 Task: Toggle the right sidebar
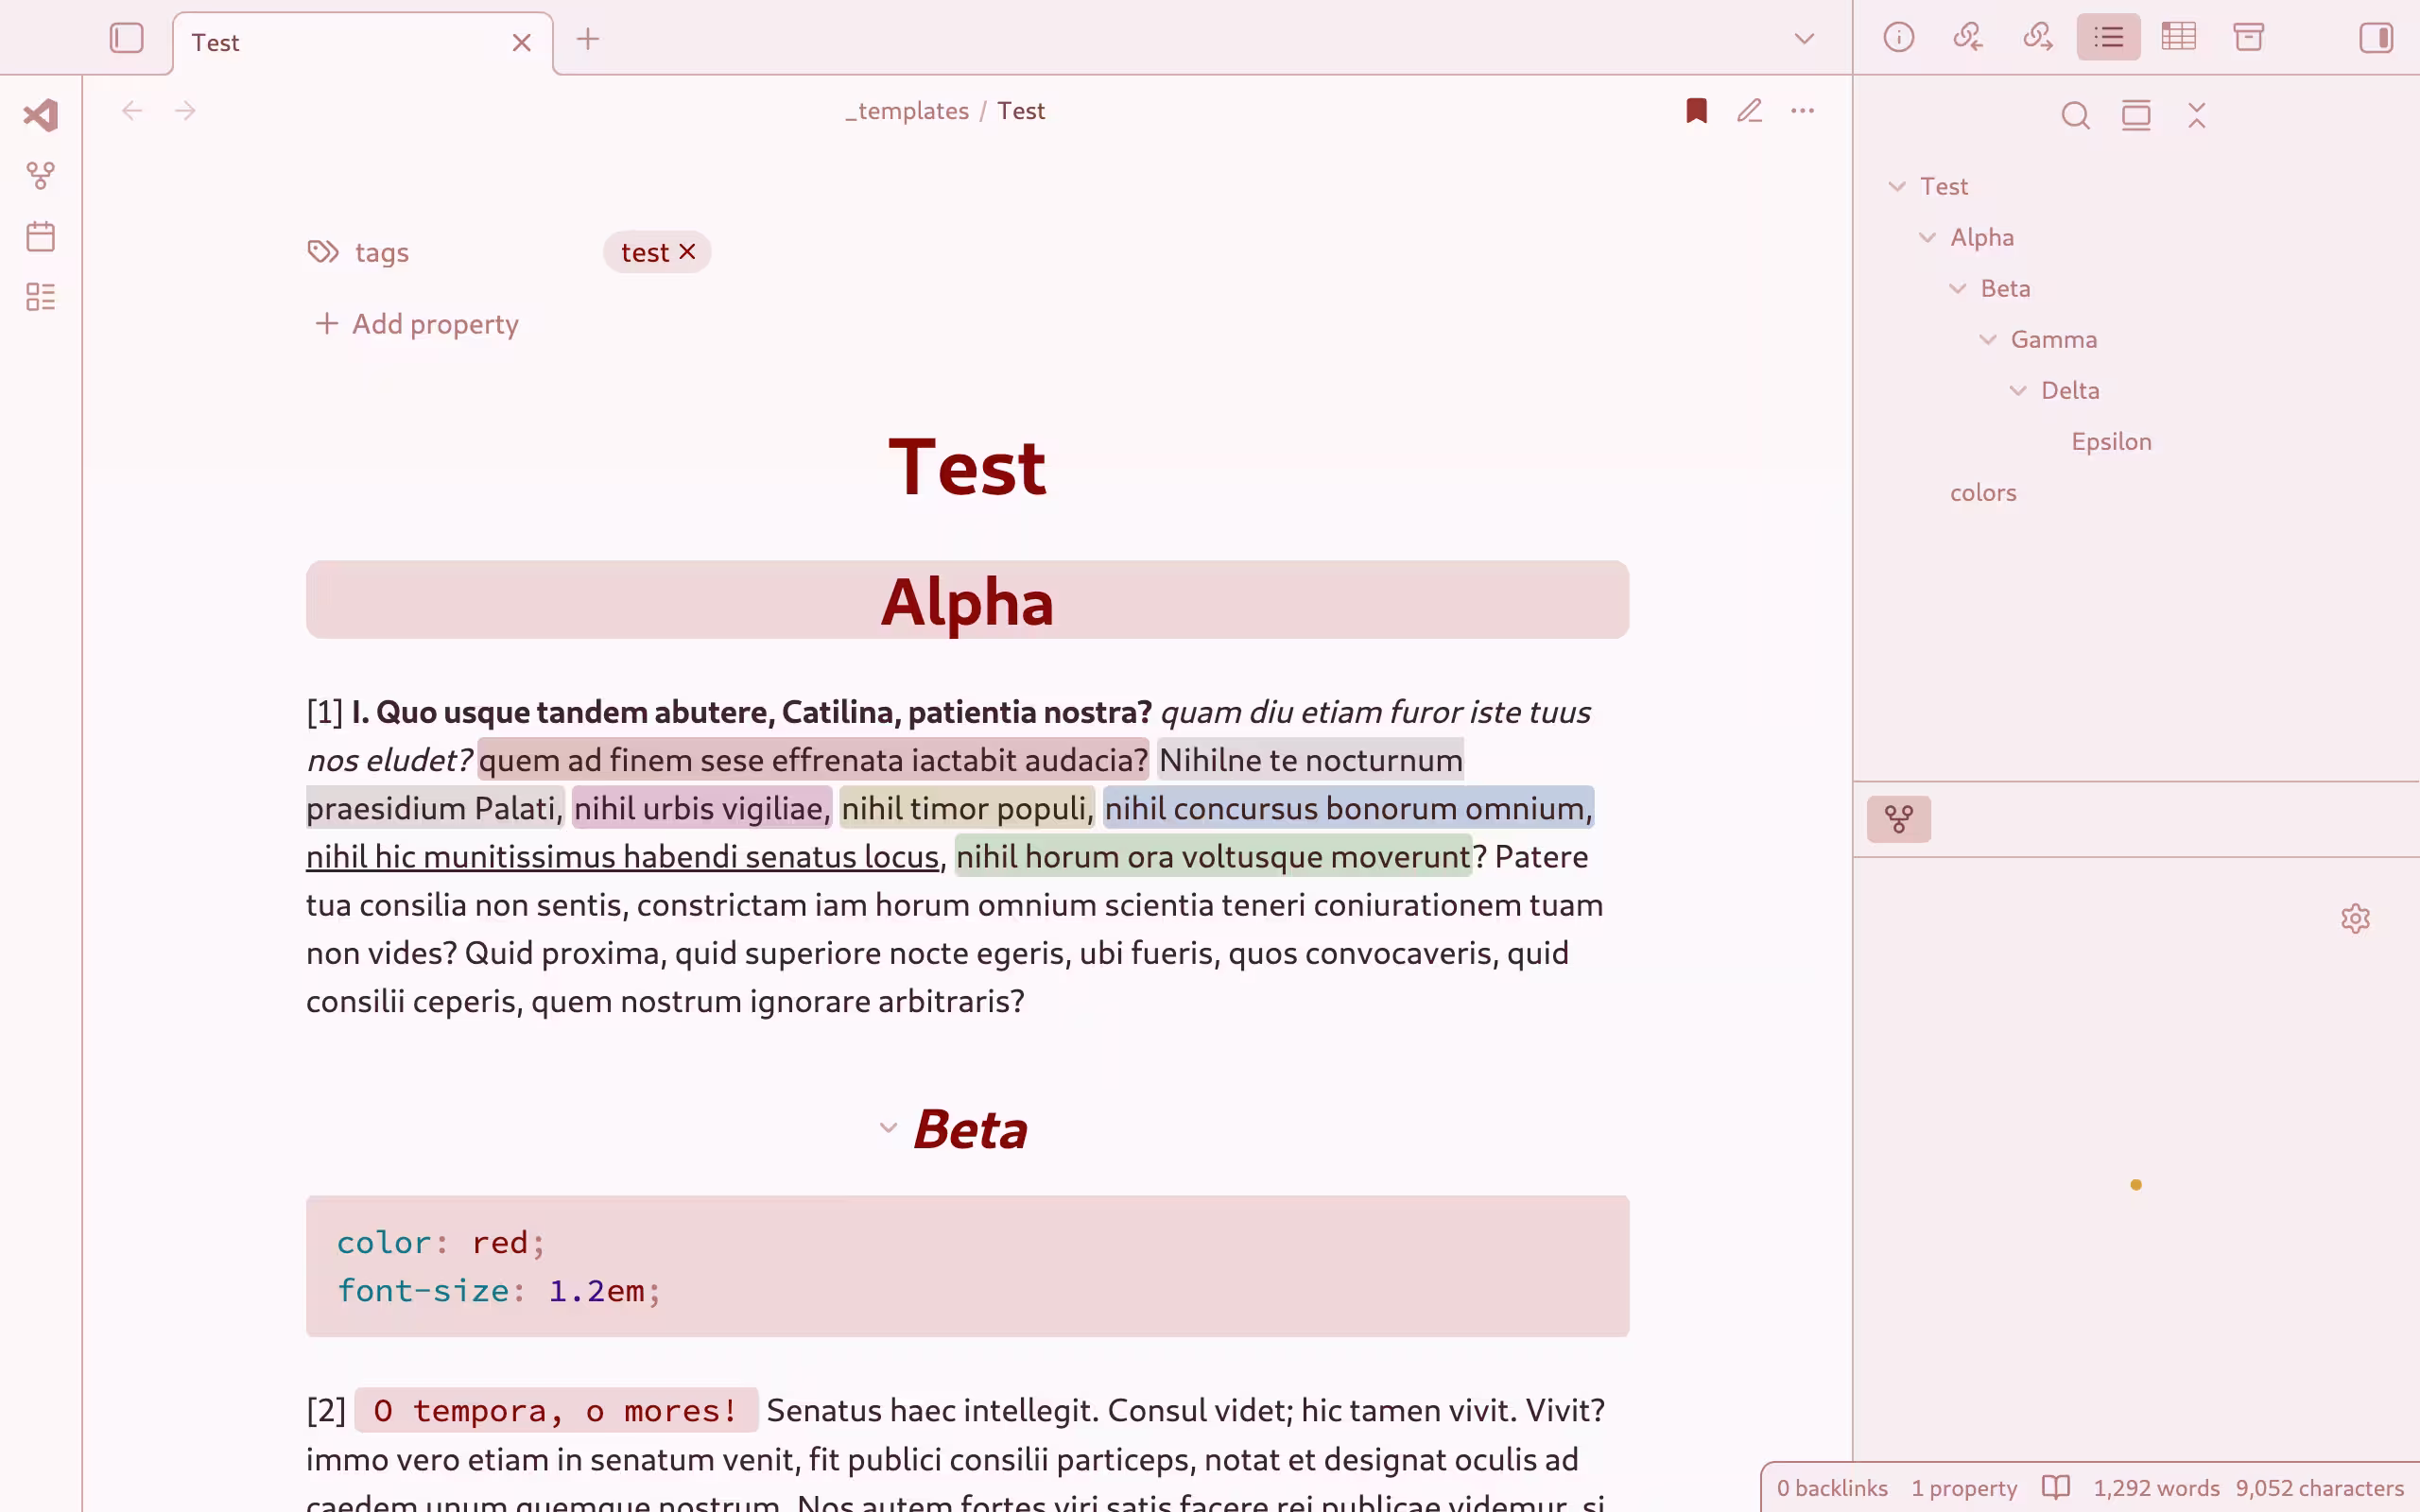coord(2376,39)
